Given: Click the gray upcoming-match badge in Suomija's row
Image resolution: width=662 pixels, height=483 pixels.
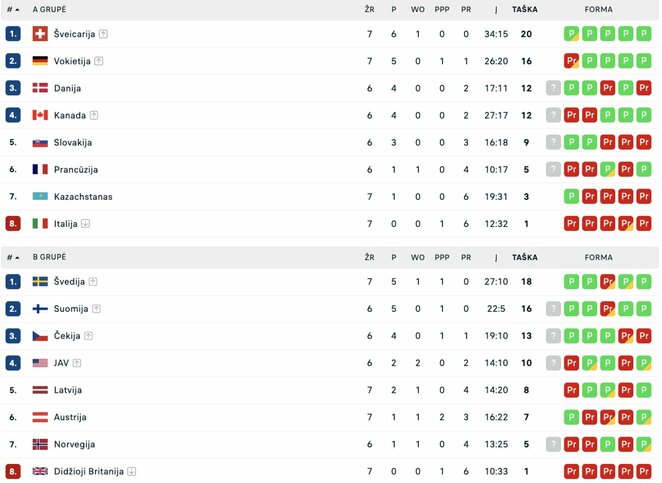Looking at the screenshot, I should (x=553, y=309).
